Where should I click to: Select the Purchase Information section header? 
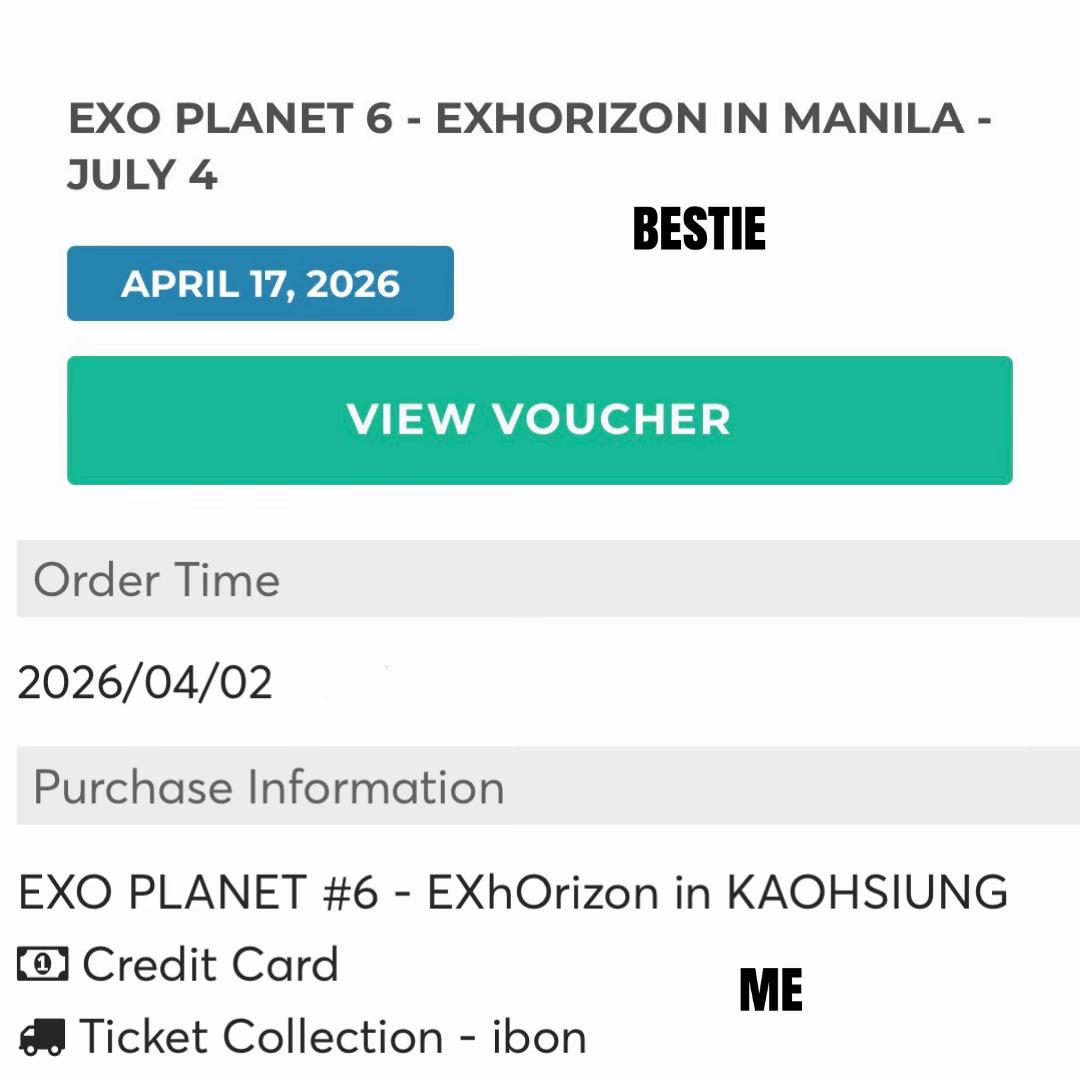point(548,786)
